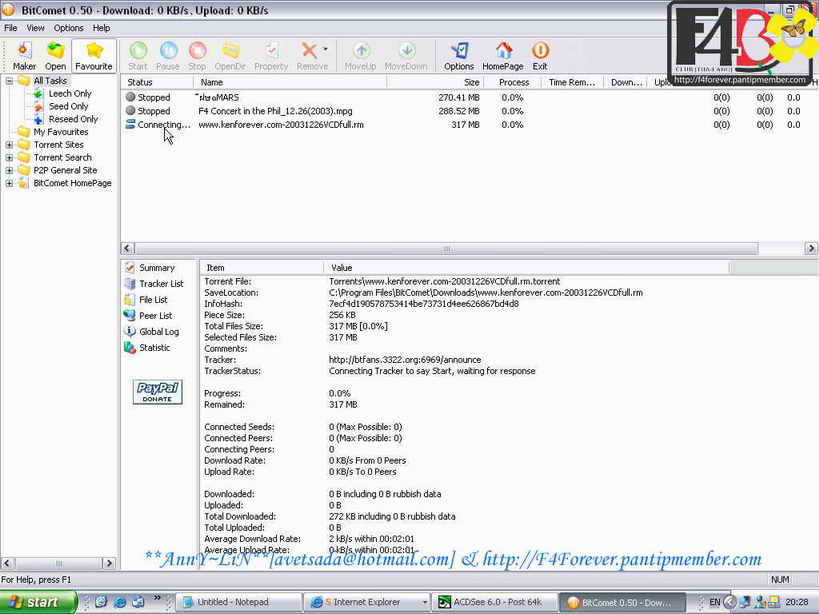This screenshot has width=819, height=614.
Task: Select All Tasks in the tree
Action: 50,81
